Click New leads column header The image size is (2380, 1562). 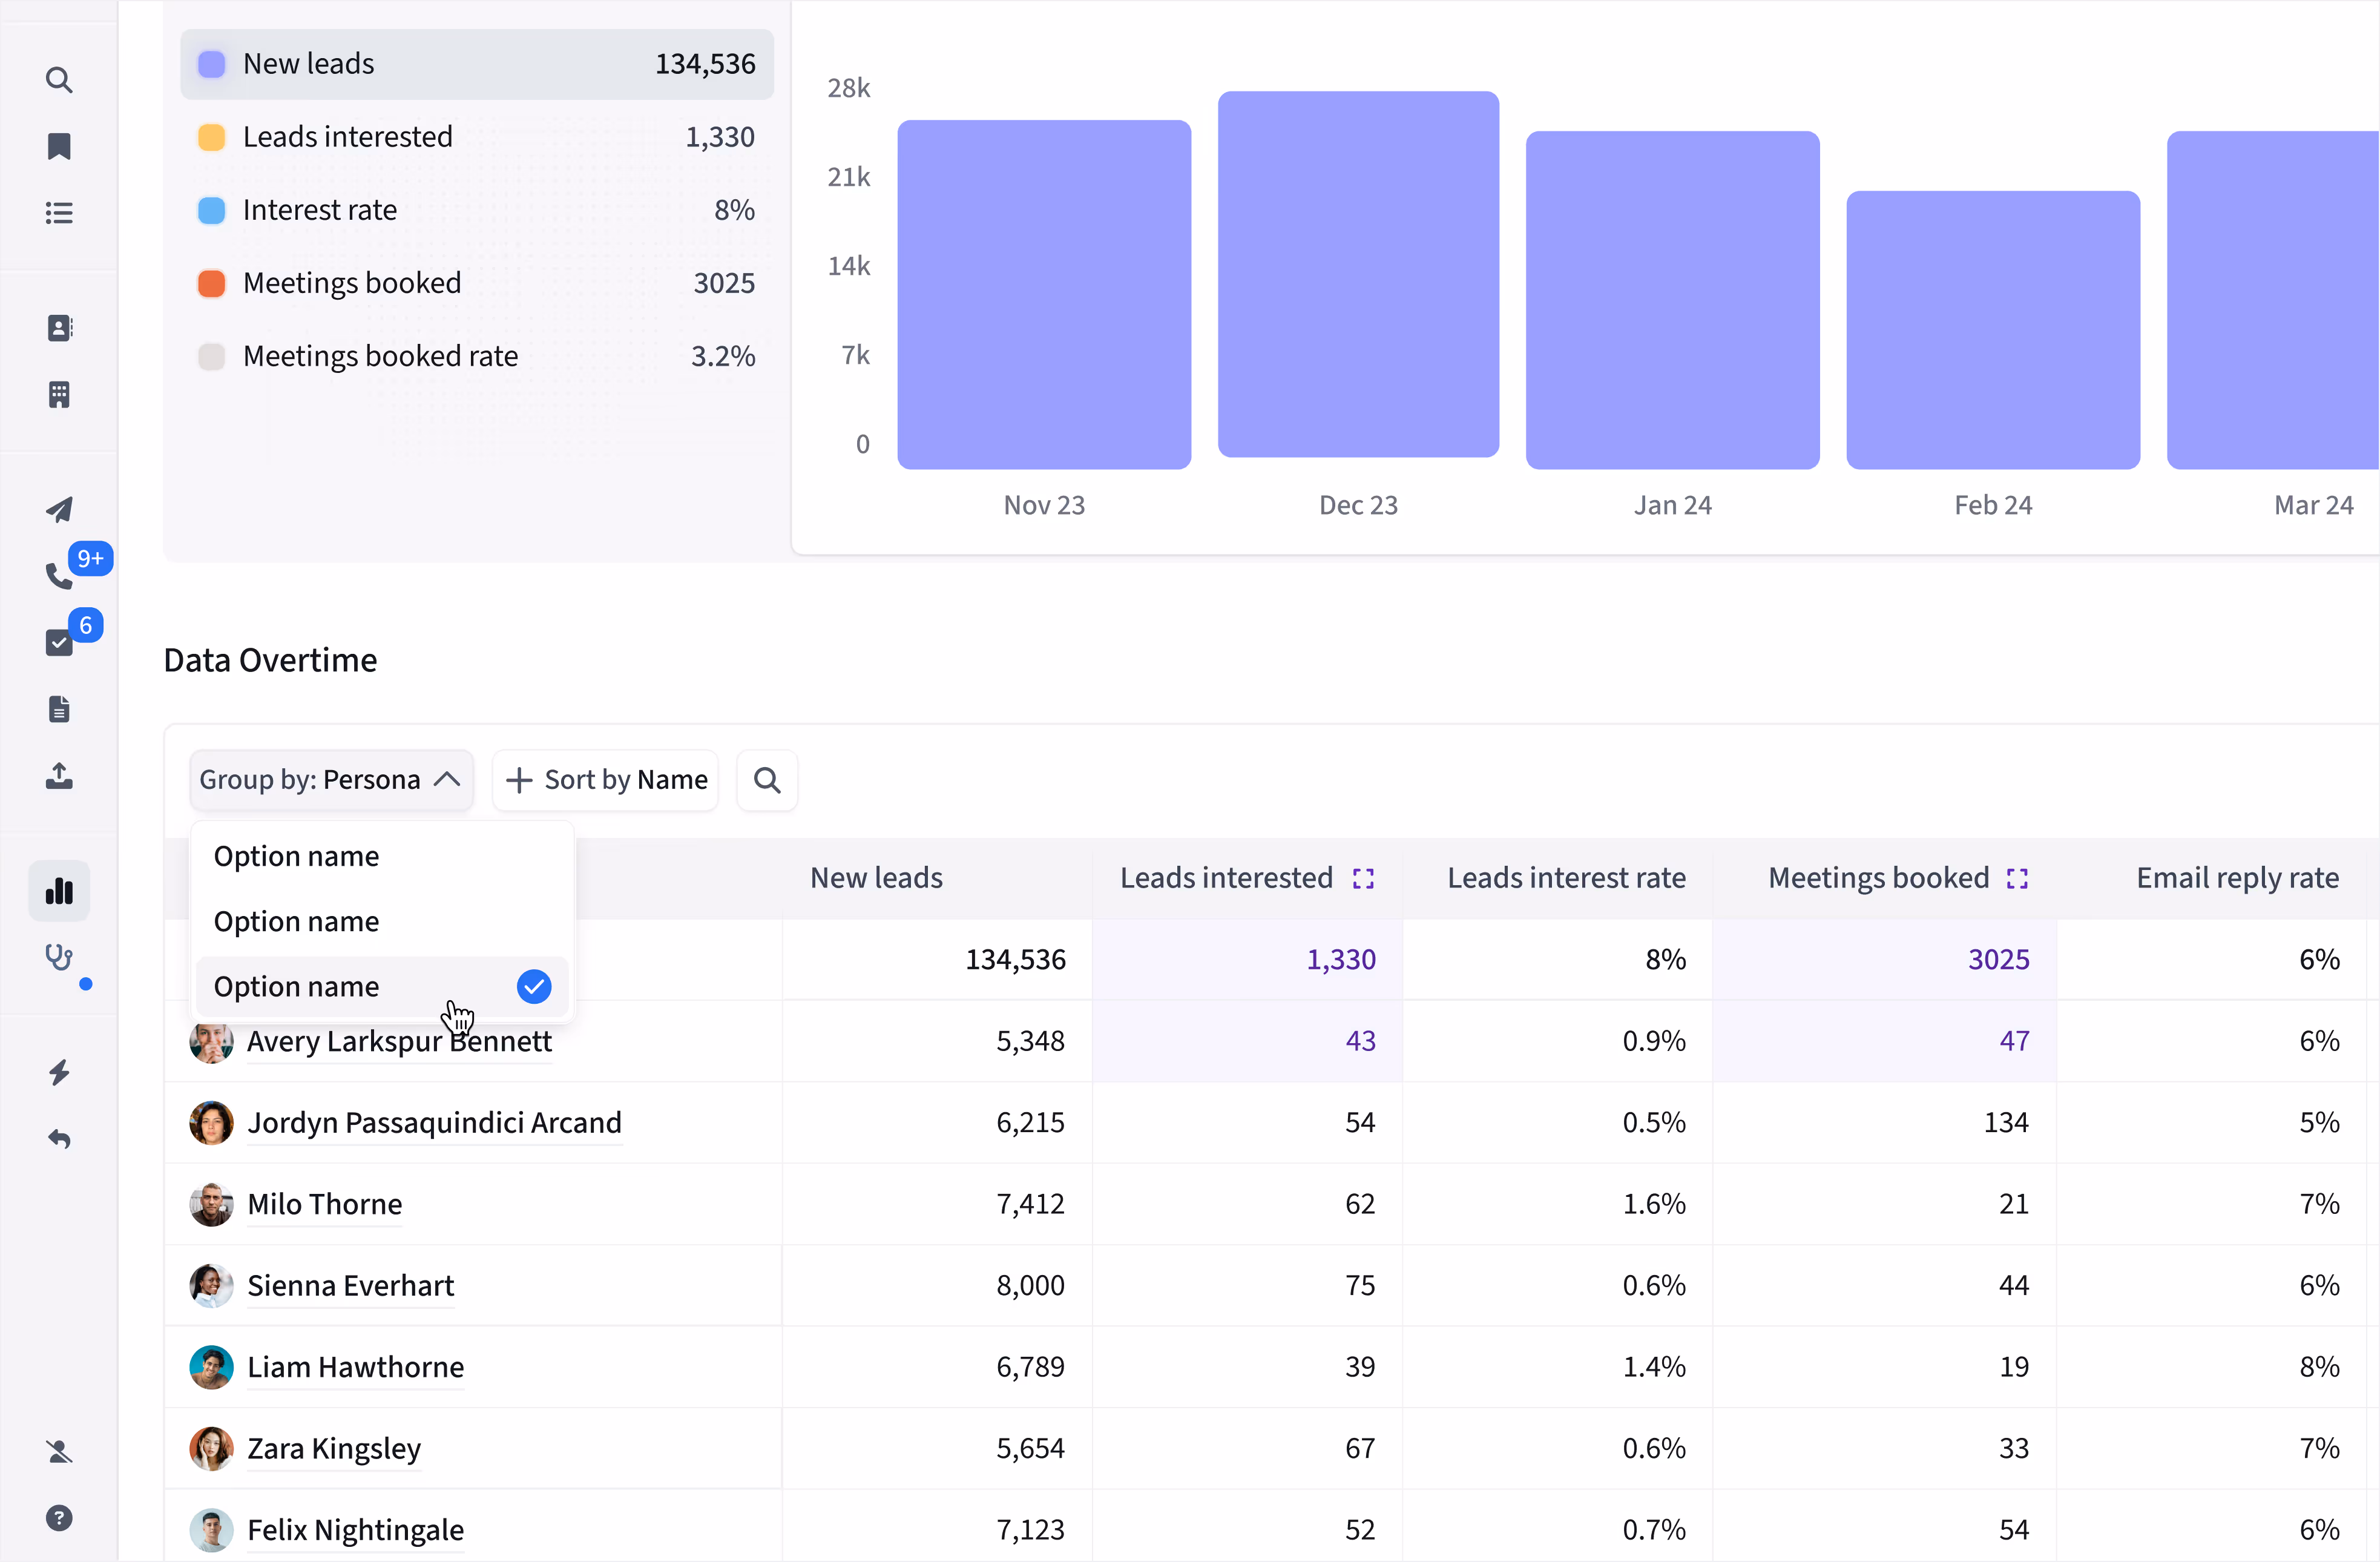876,878
